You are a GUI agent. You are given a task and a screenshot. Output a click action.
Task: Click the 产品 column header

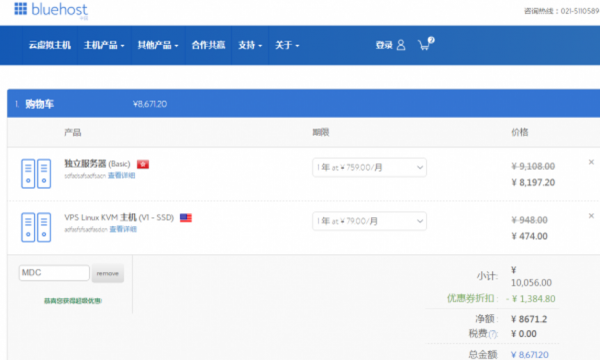pyautogui.click(x=73, y=132)
